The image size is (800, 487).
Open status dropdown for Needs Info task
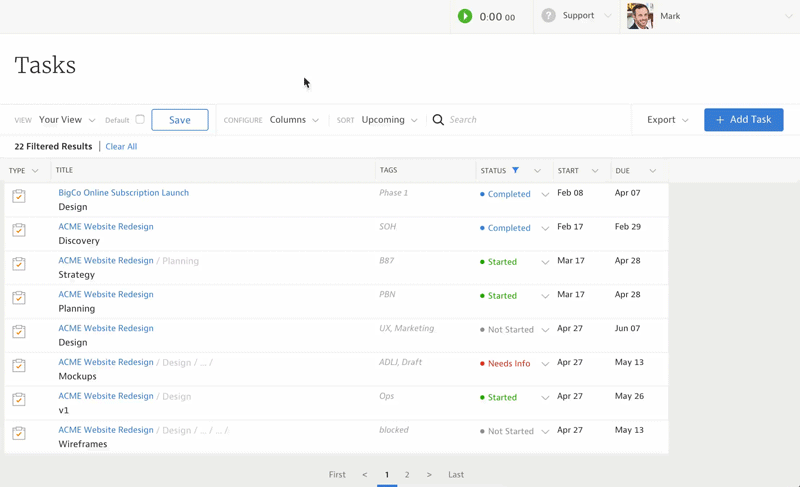tap(545, 364)
